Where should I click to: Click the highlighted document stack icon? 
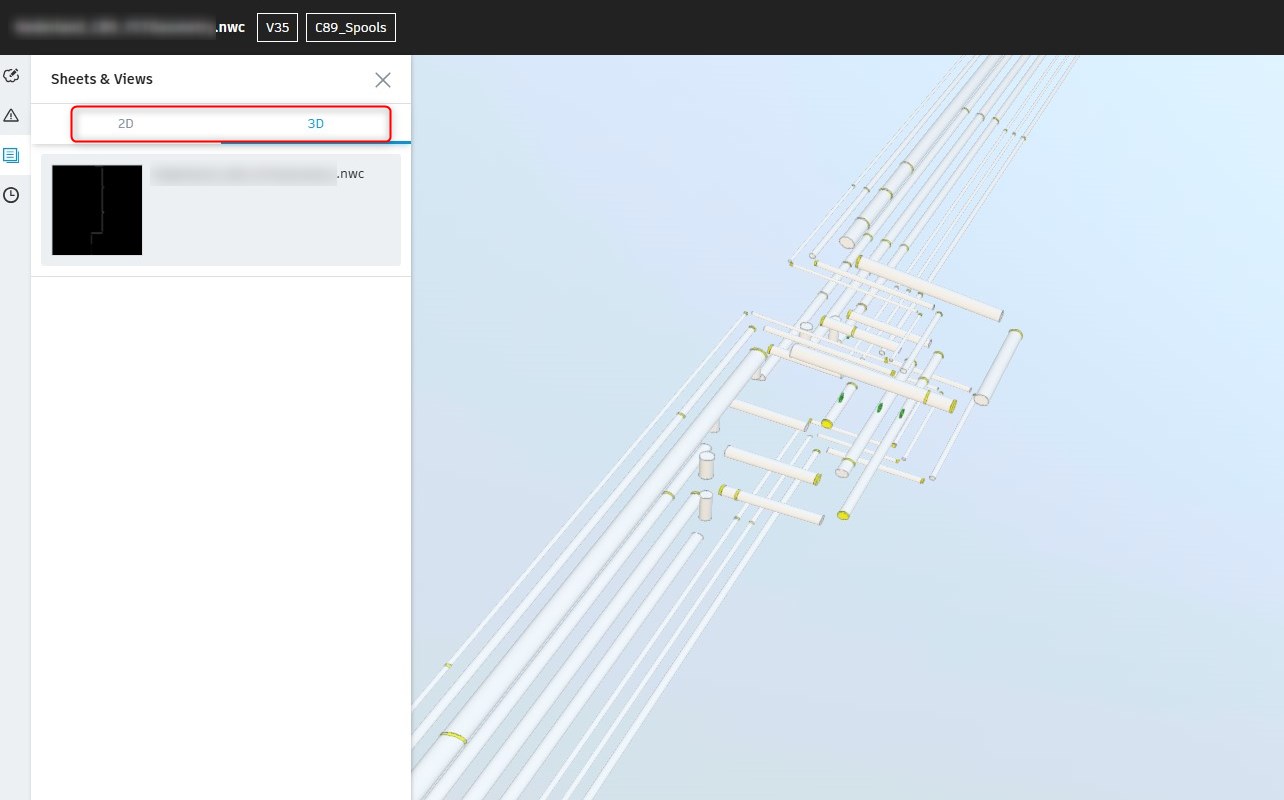[x=12, y=155]
